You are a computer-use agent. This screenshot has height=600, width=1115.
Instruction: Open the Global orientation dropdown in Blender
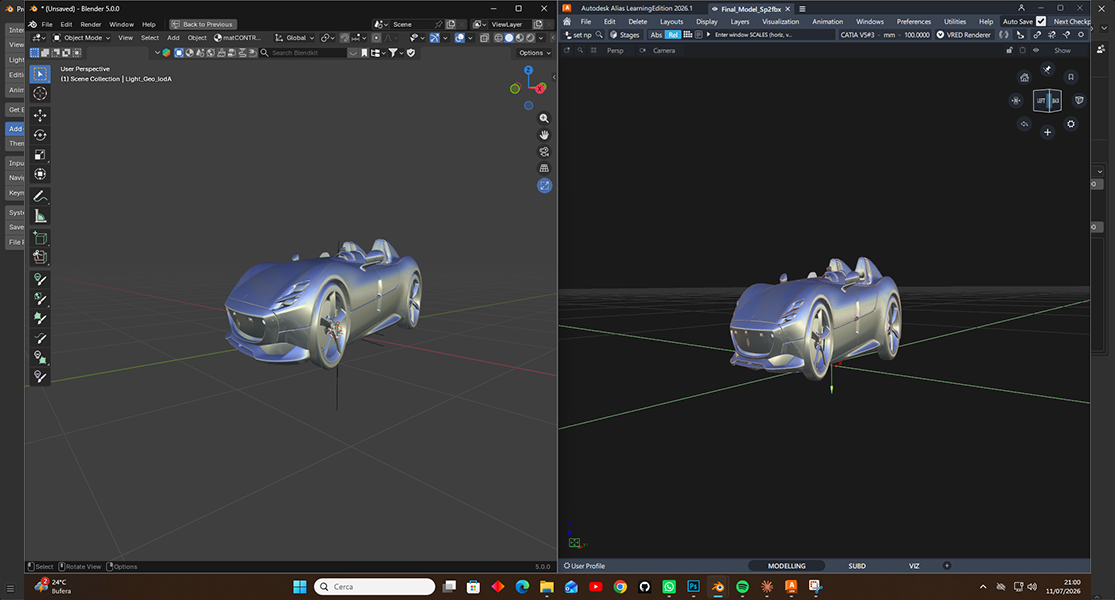(294, 38)
